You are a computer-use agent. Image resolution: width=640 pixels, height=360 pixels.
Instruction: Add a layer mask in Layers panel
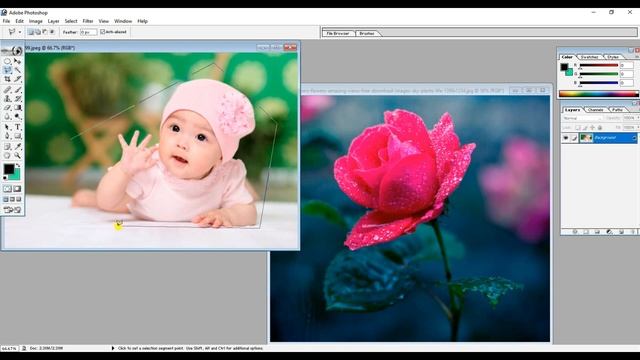(586, 232)
